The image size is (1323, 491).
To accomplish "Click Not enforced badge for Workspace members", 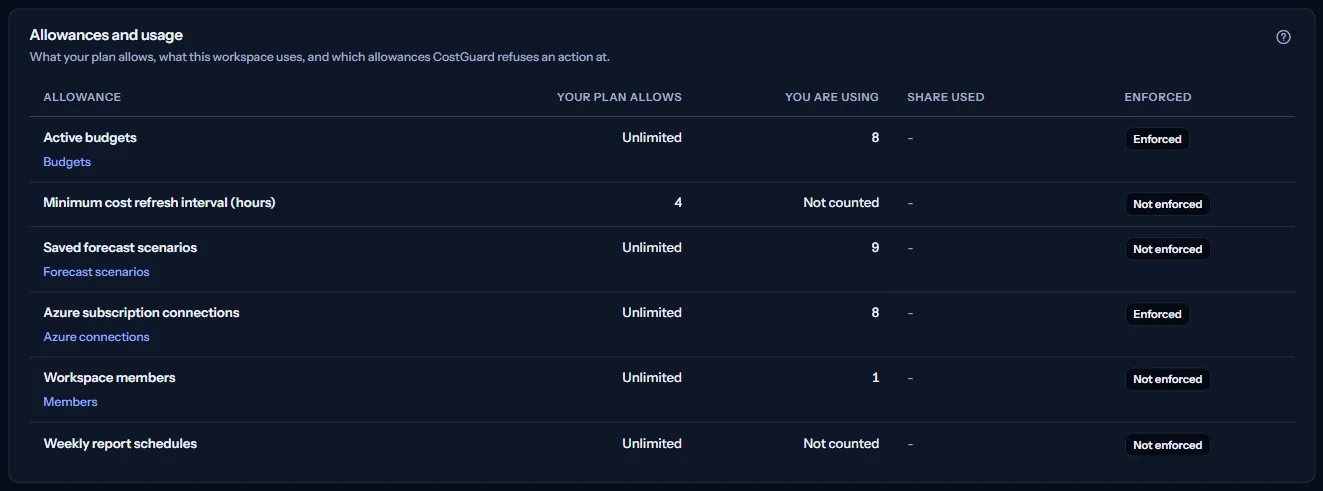I will click(1167, 379).
